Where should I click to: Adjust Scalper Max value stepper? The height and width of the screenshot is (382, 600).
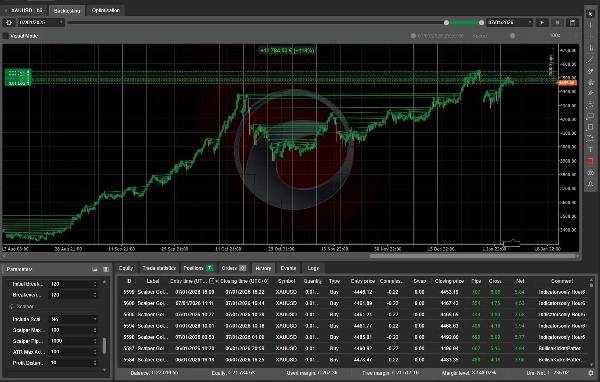[x=95, y=330]
